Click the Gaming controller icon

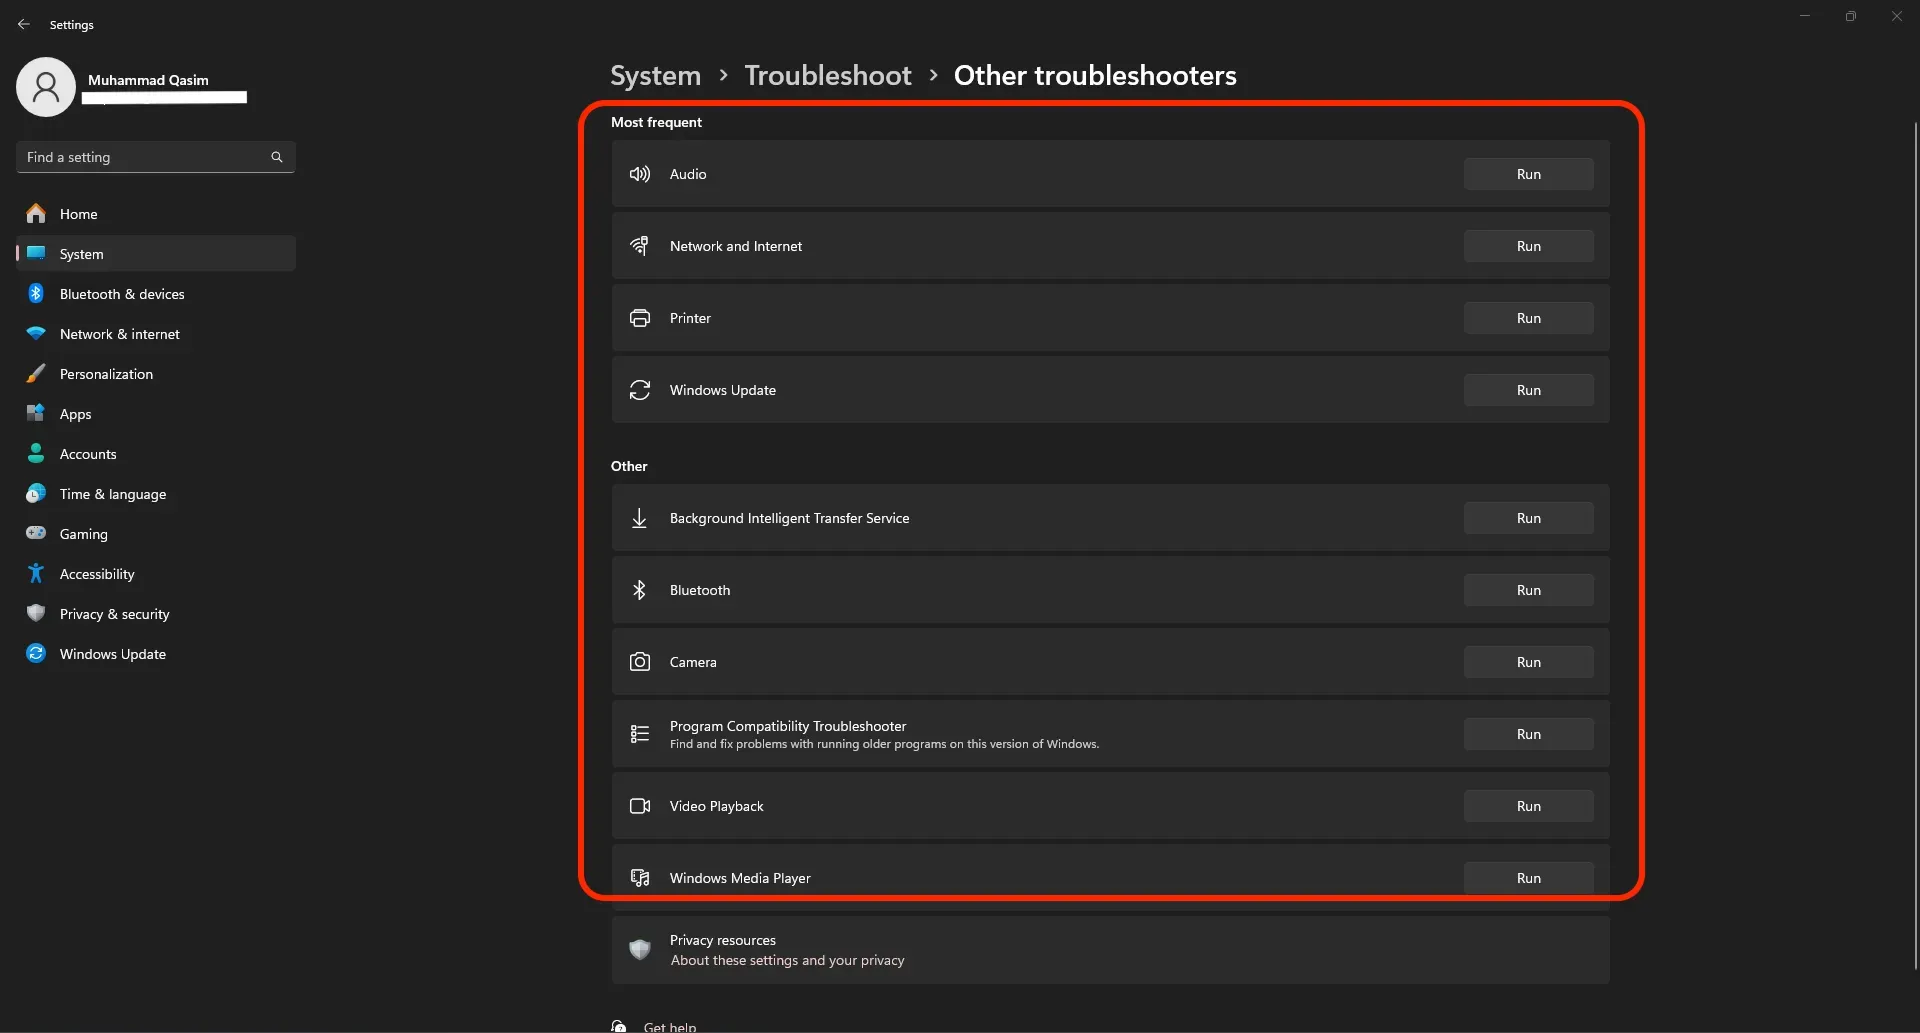pos(36,533)
